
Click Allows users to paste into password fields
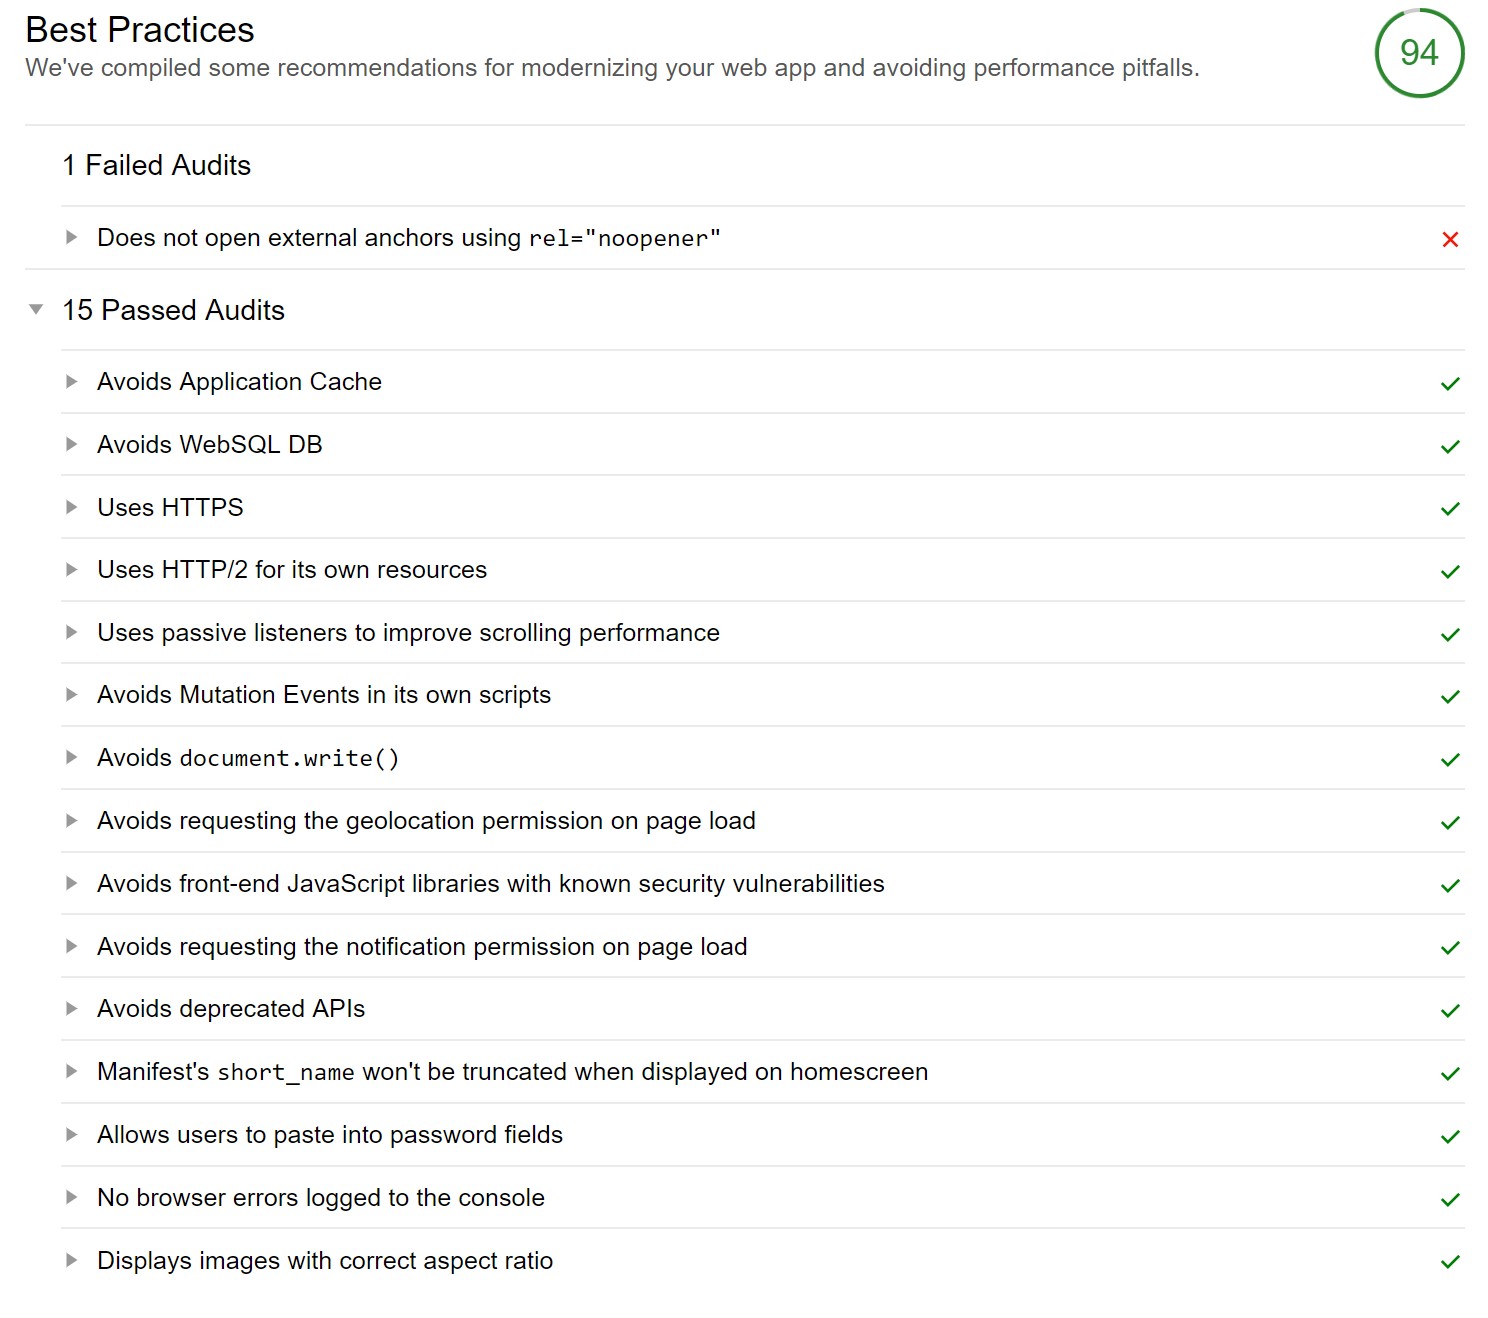(330, 1135)
